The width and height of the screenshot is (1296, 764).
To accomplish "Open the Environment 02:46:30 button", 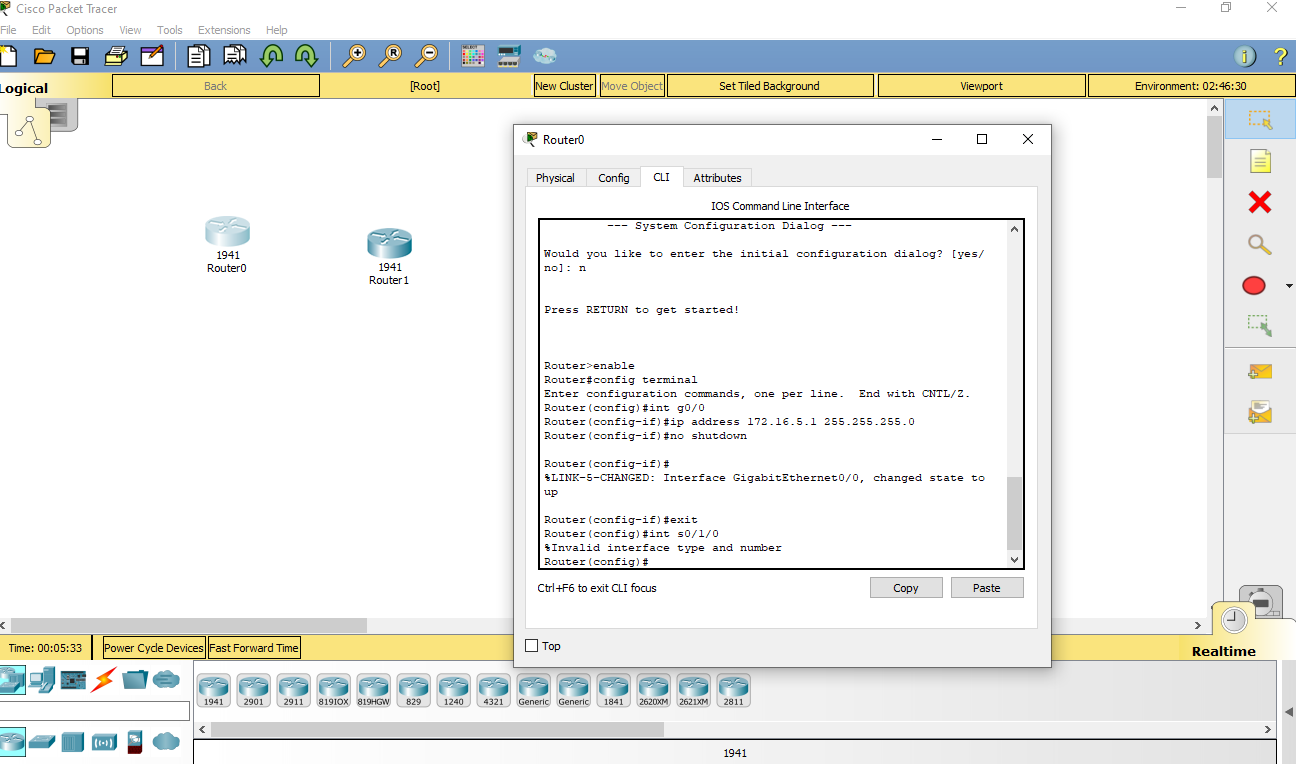I will click(x=1190, y=86).
